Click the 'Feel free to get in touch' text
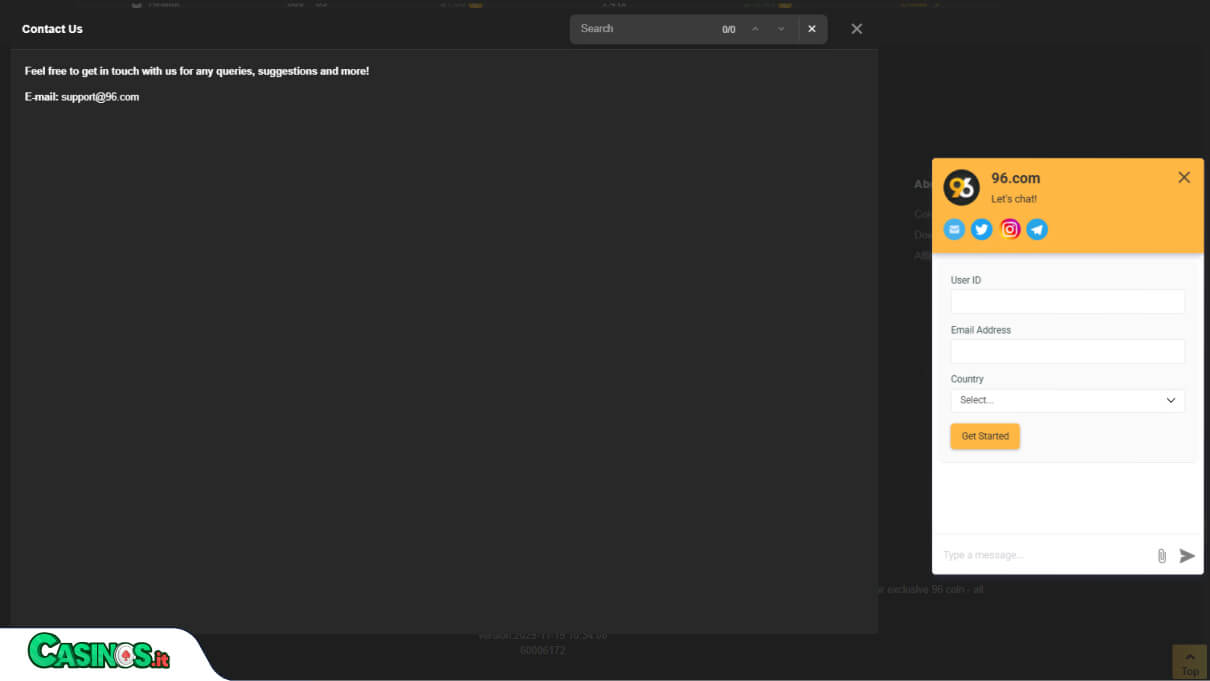This screenshot has width=1210, height=681. coord(197,71)
